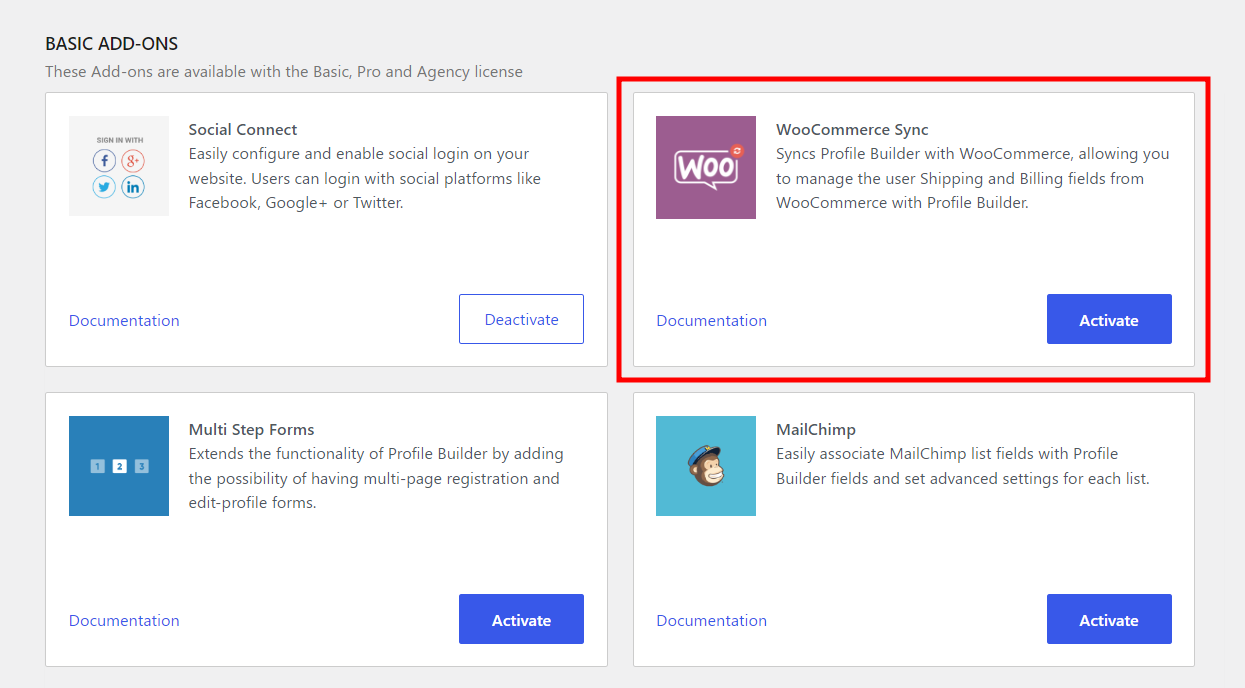Click the Twitter bird icon in Social Connect thumbnail

pyautogui.click(x=105, y=187)
